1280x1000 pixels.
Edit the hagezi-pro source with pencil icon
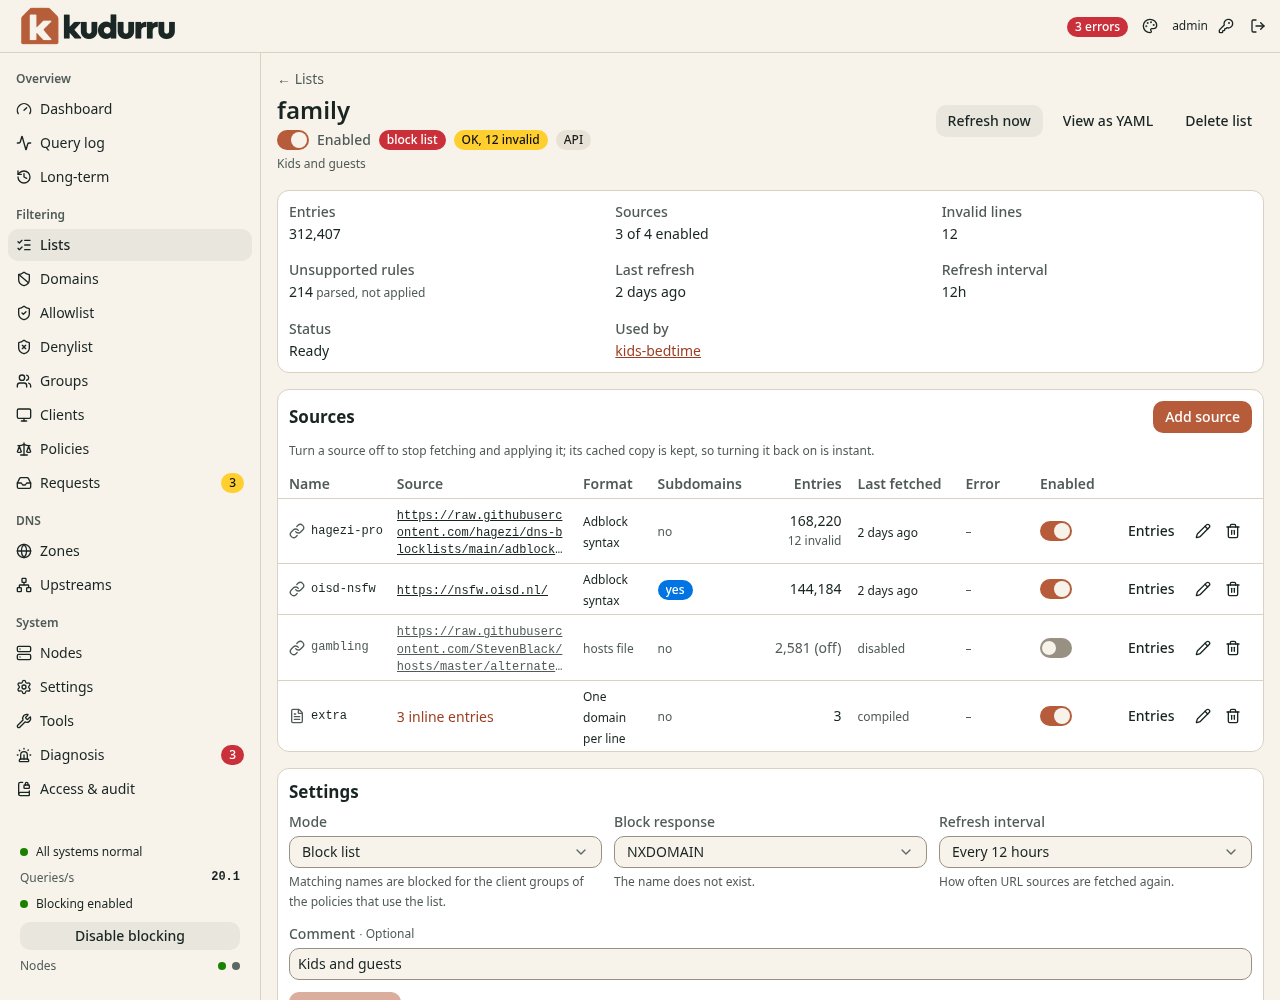point(1203,531)
